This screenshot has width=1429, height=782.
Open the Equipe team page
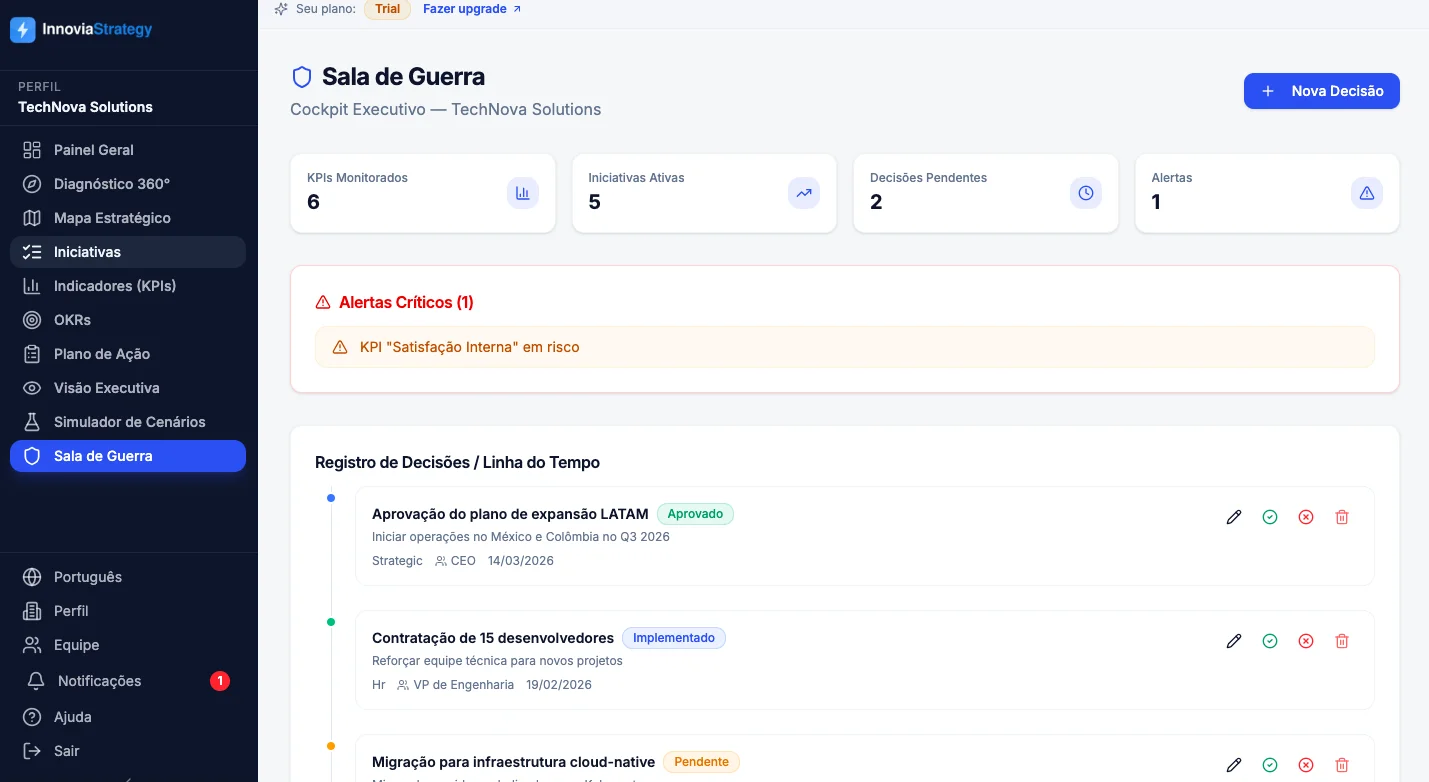click(128, 645)
